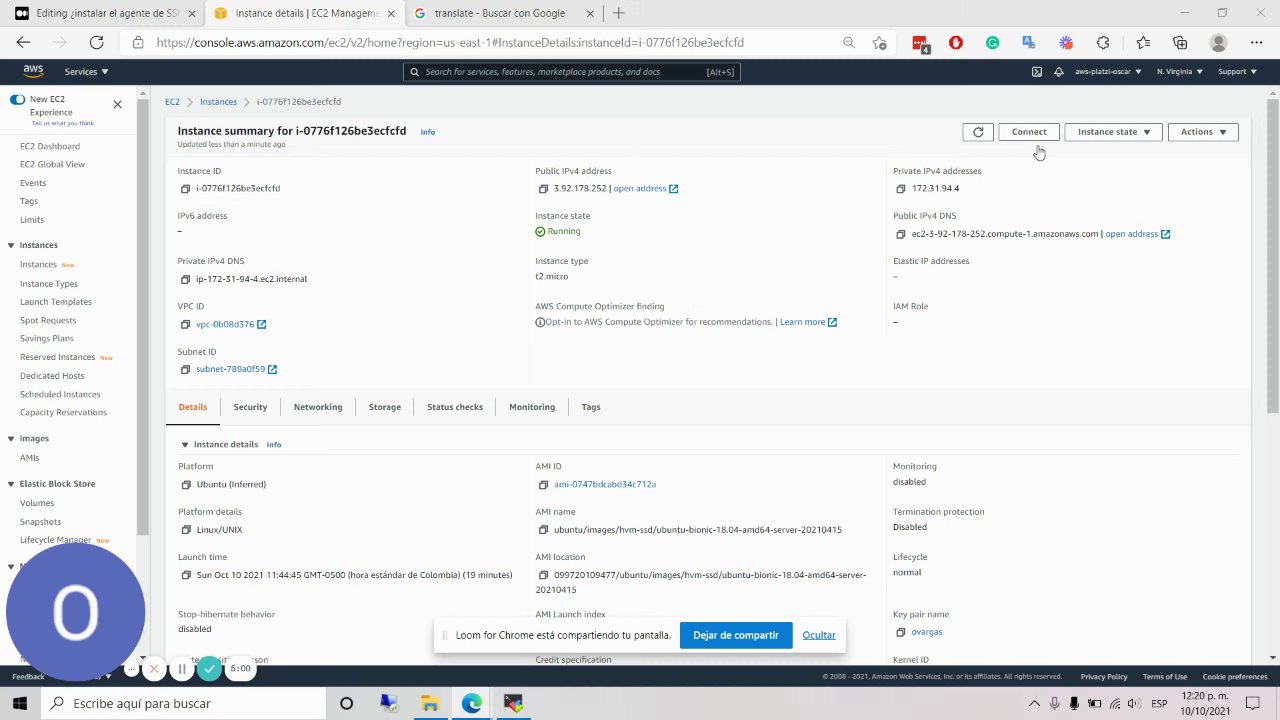Toggle the New EC2 Experience switch

(x=17, y=100)
